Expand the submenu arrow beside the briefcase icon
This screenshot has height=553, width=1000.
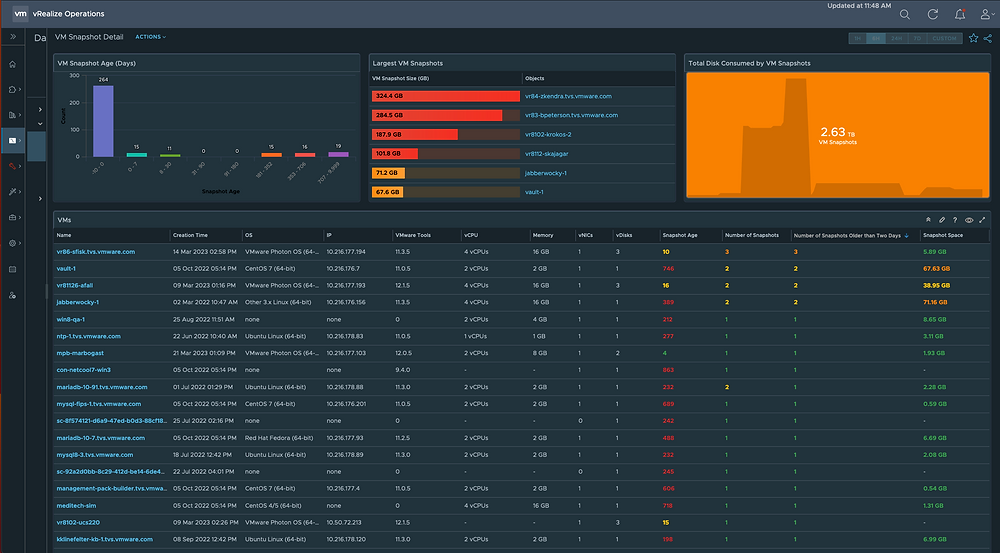click(20, 218)
